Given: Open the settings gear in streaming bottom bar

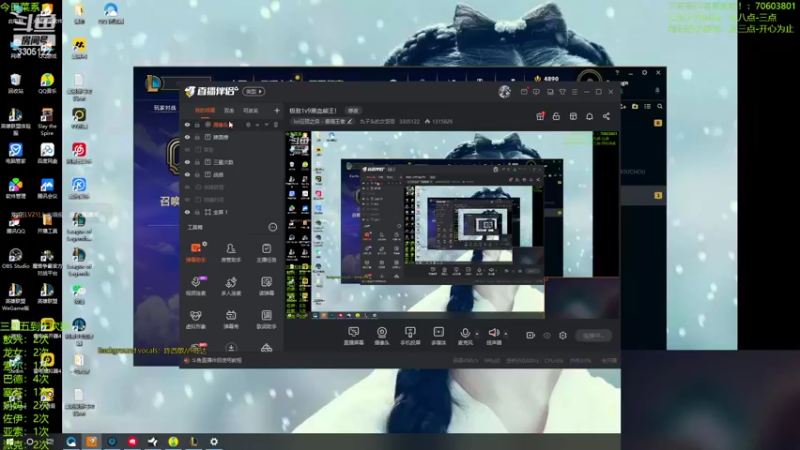Looking at the screenshot, I should (563, 335).
